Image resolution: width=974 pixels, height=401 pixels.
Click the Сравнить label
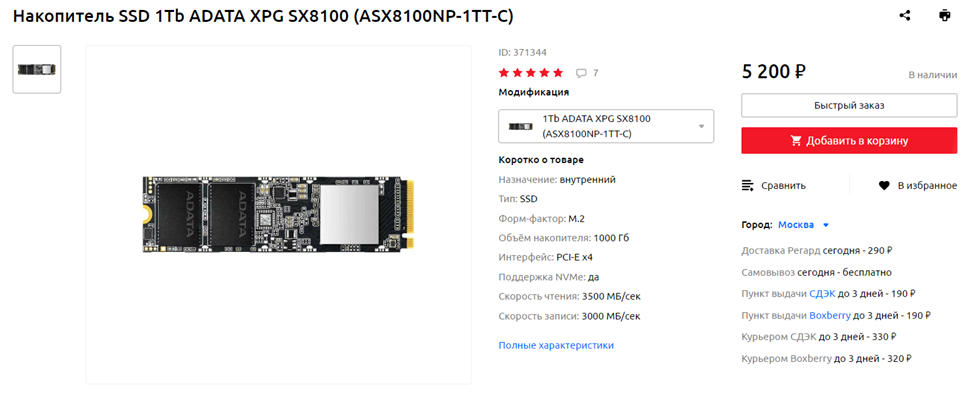[x=783, y=185]
